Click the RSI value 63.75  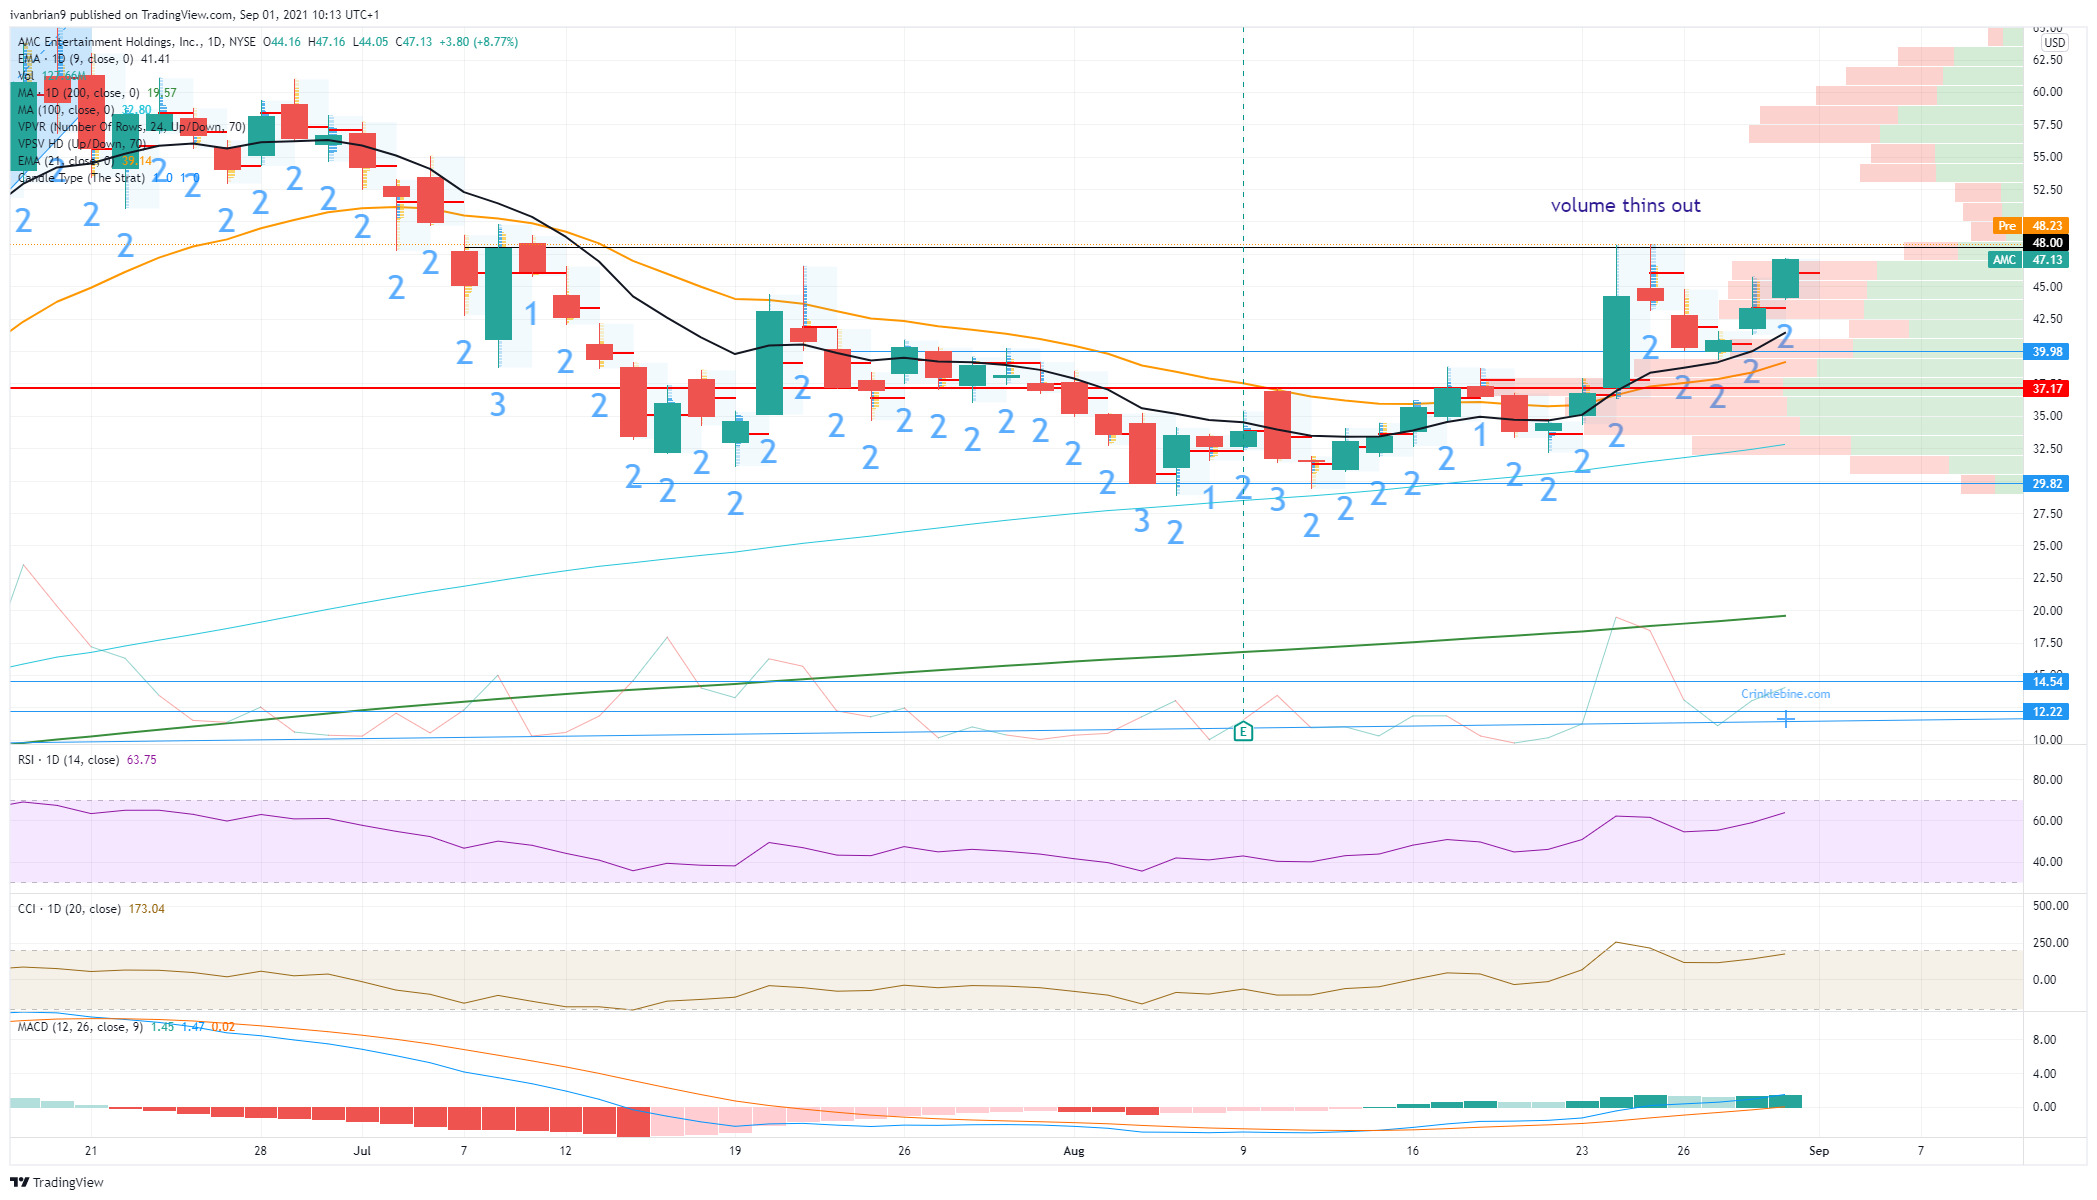142,760
